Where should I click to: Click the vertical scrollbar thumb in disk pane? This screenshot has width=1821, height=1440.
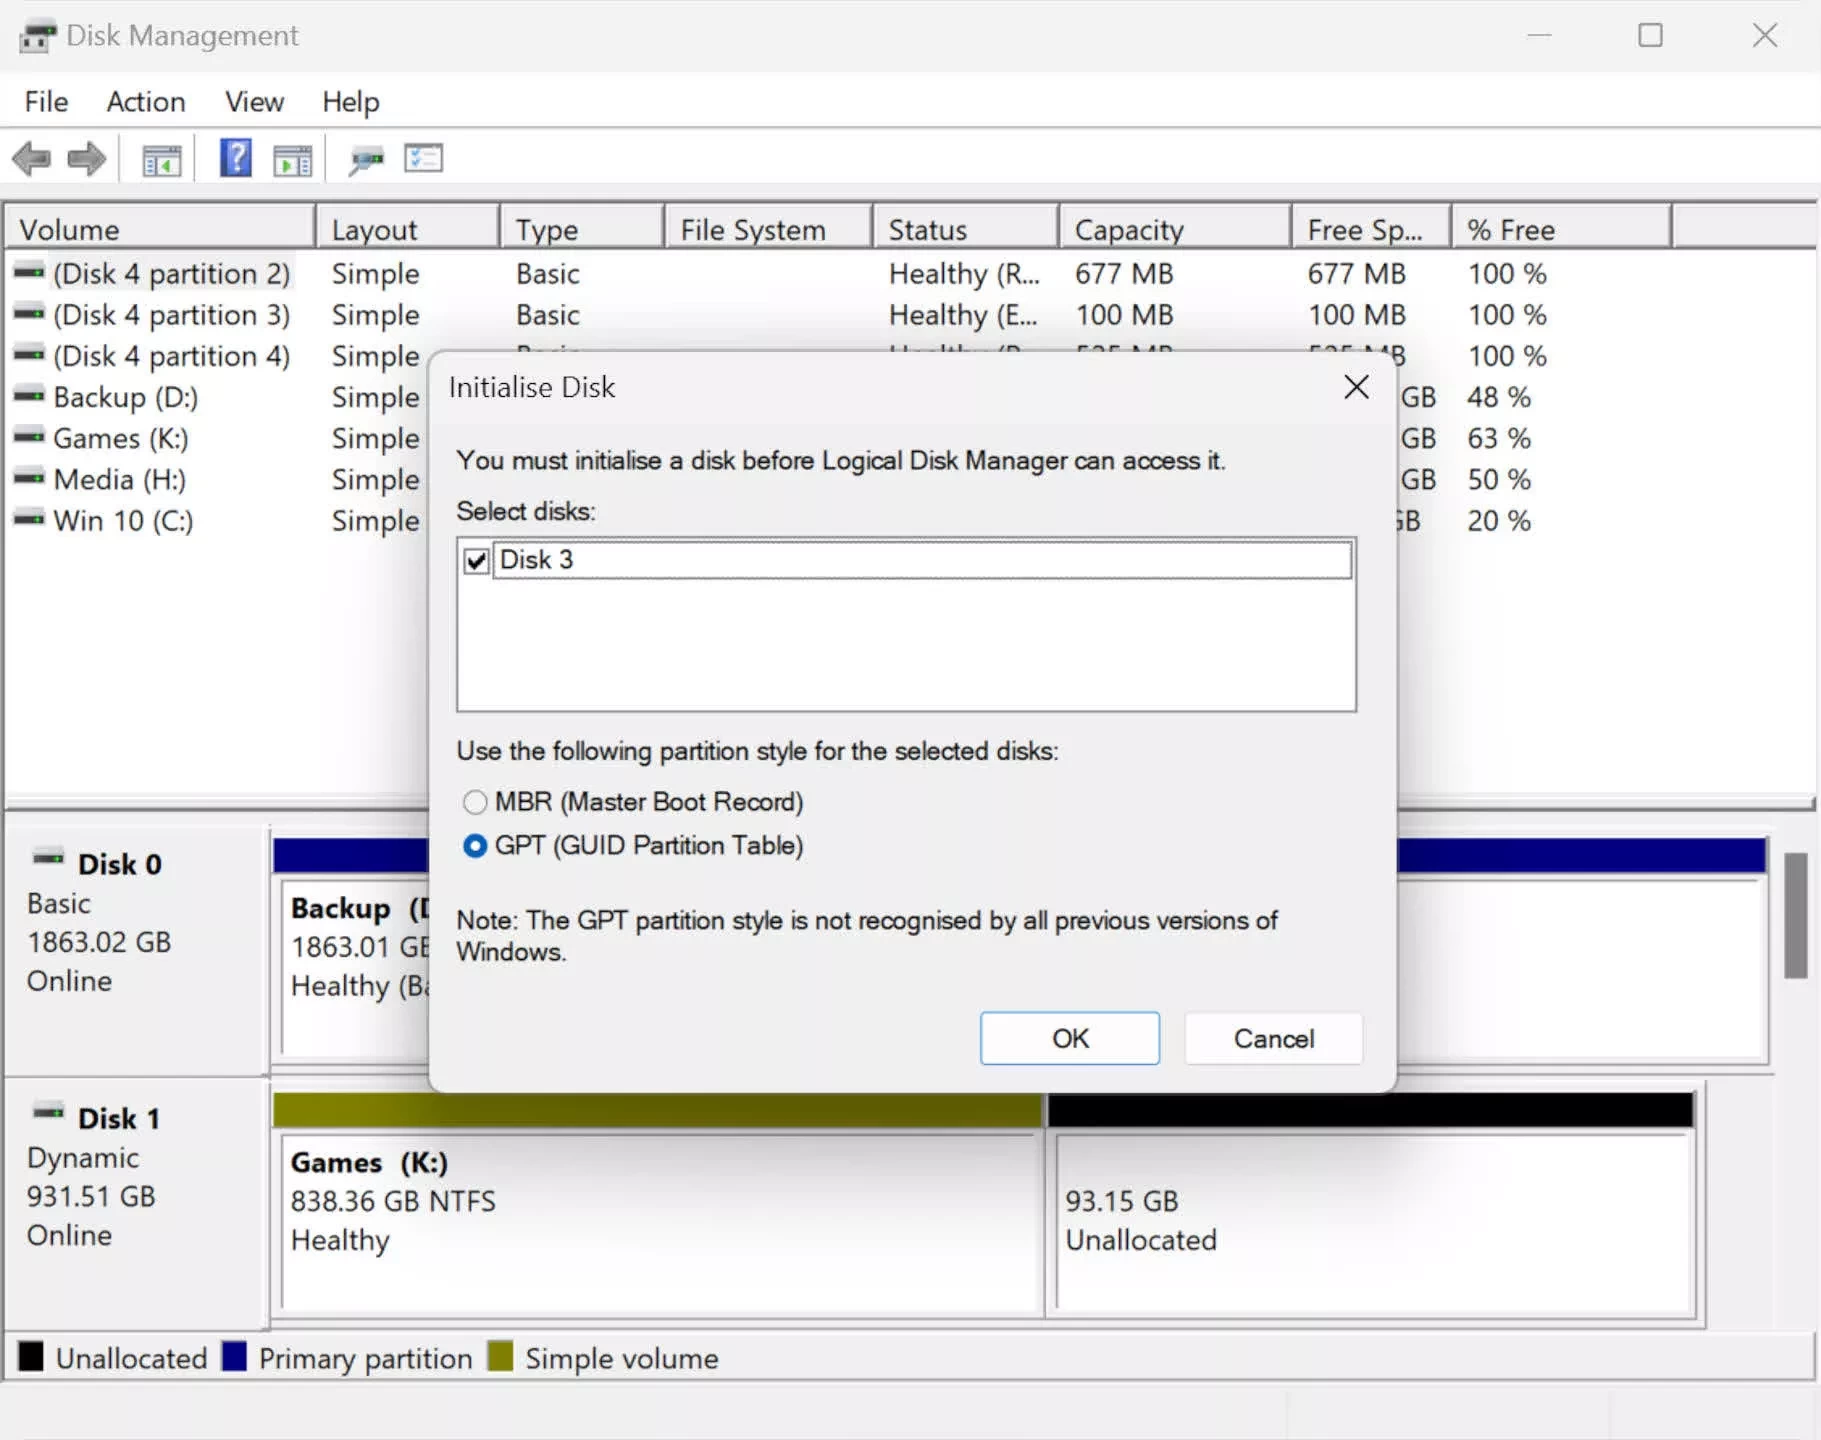coord(1796,916)
